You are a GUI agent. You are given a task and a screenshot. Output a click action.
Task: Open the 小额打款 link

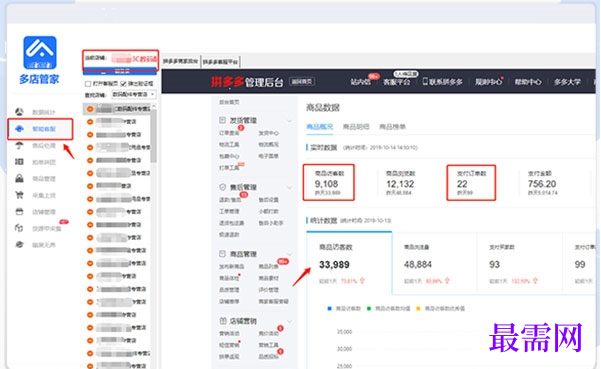268,211
